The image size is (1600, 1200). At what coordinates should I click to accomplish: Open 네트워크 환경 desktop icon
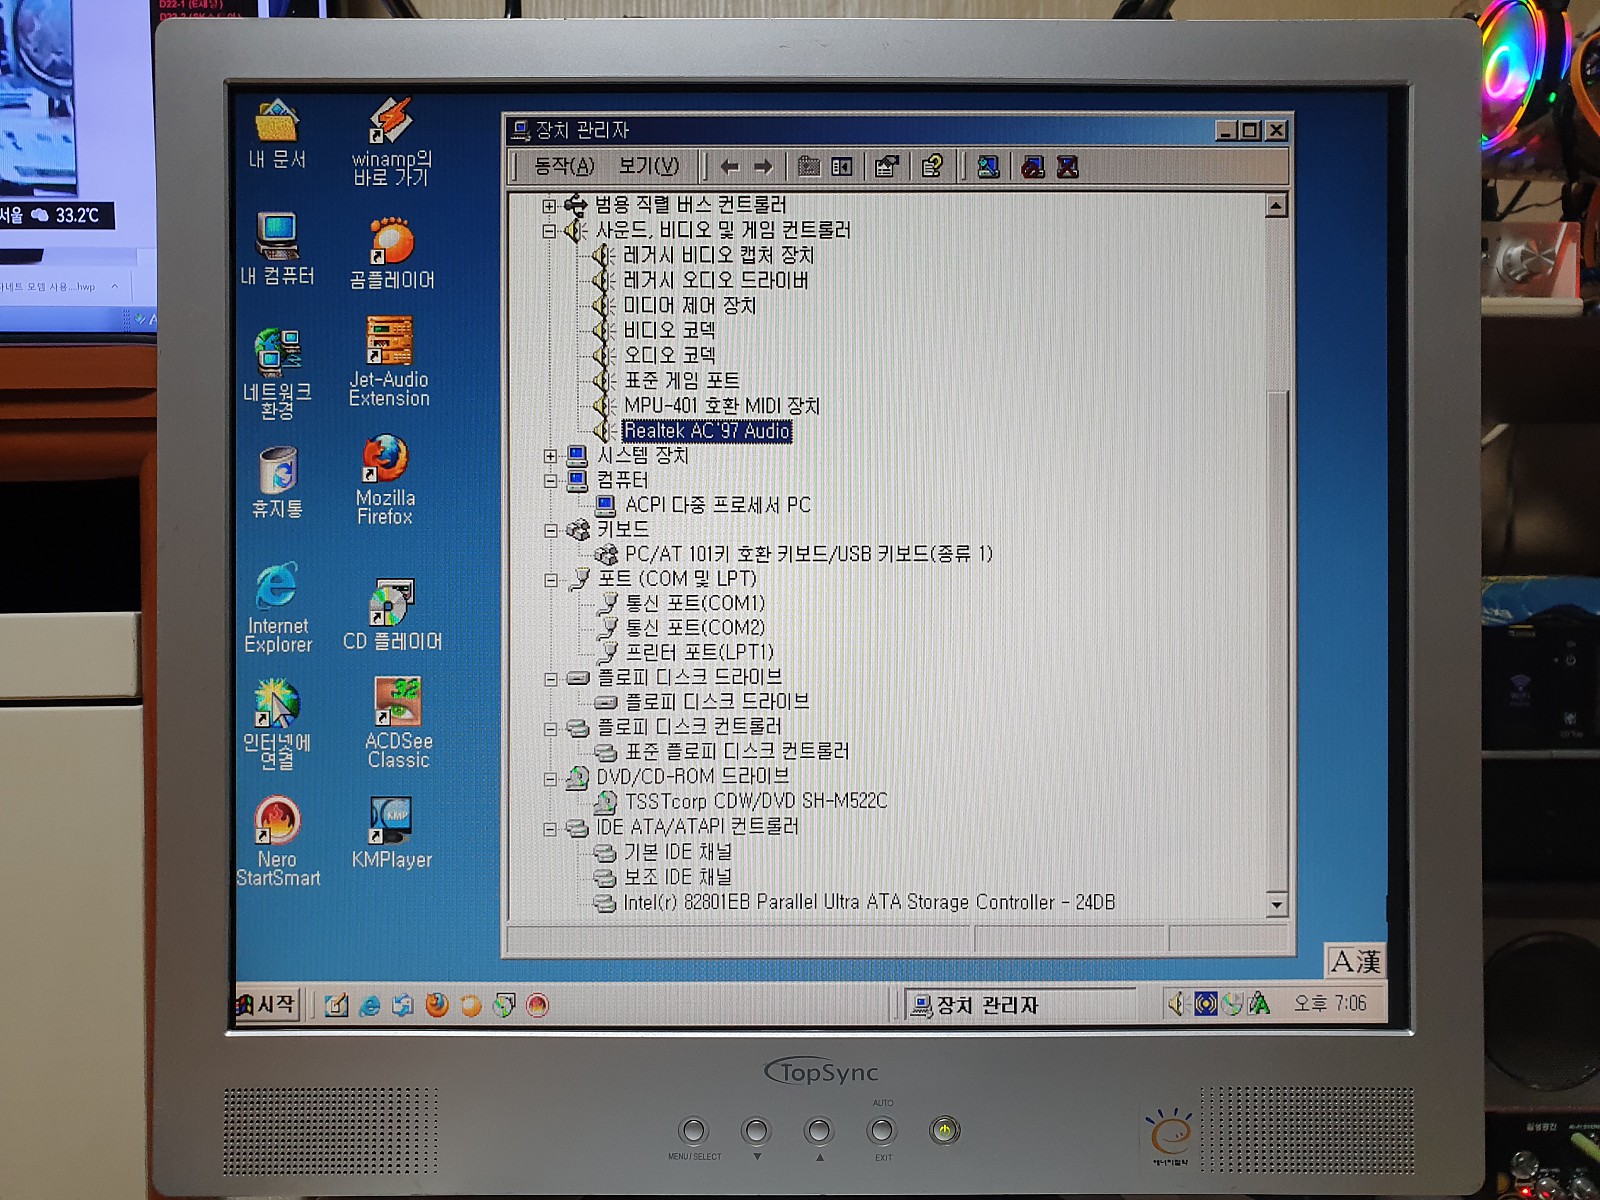(277, 374)
